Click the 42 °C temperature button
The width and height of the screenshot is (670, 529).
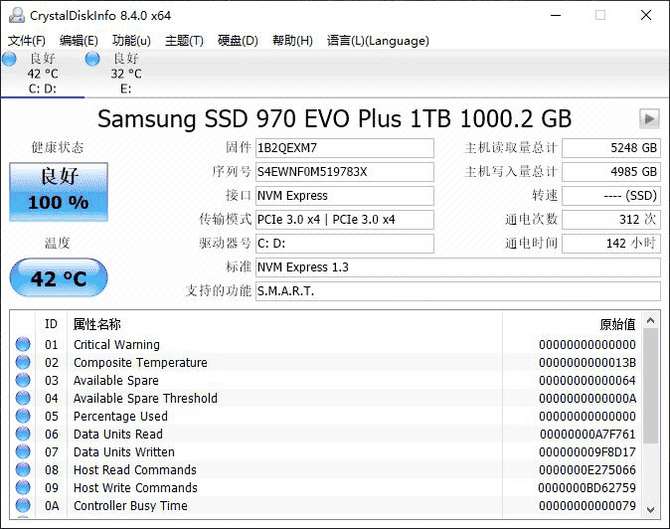59,278
